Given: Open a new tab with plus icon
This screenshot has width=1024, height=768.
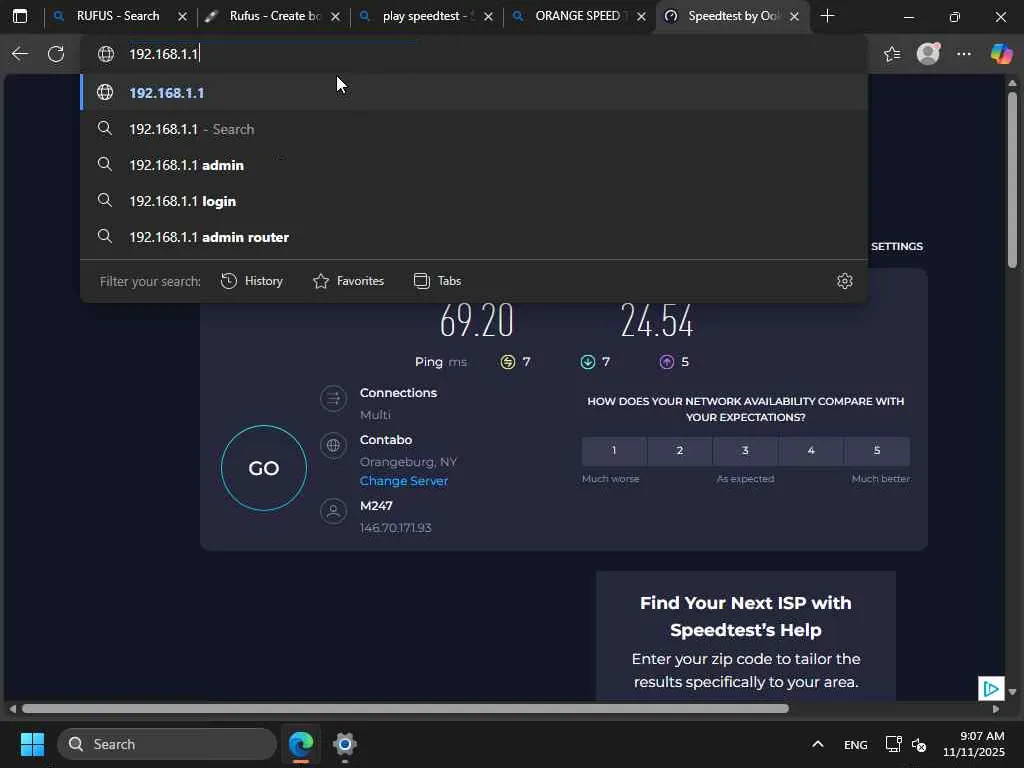Looking at the screenshot, I should coord(827,16).
